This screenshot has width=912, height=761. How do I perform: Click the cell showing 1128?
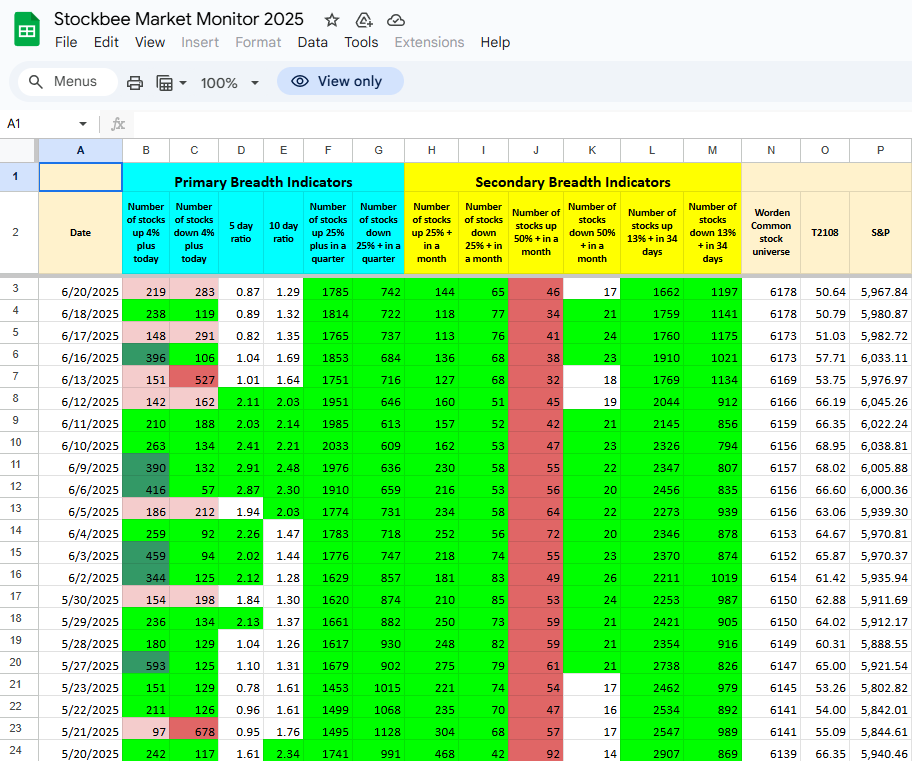click(379, 729)
